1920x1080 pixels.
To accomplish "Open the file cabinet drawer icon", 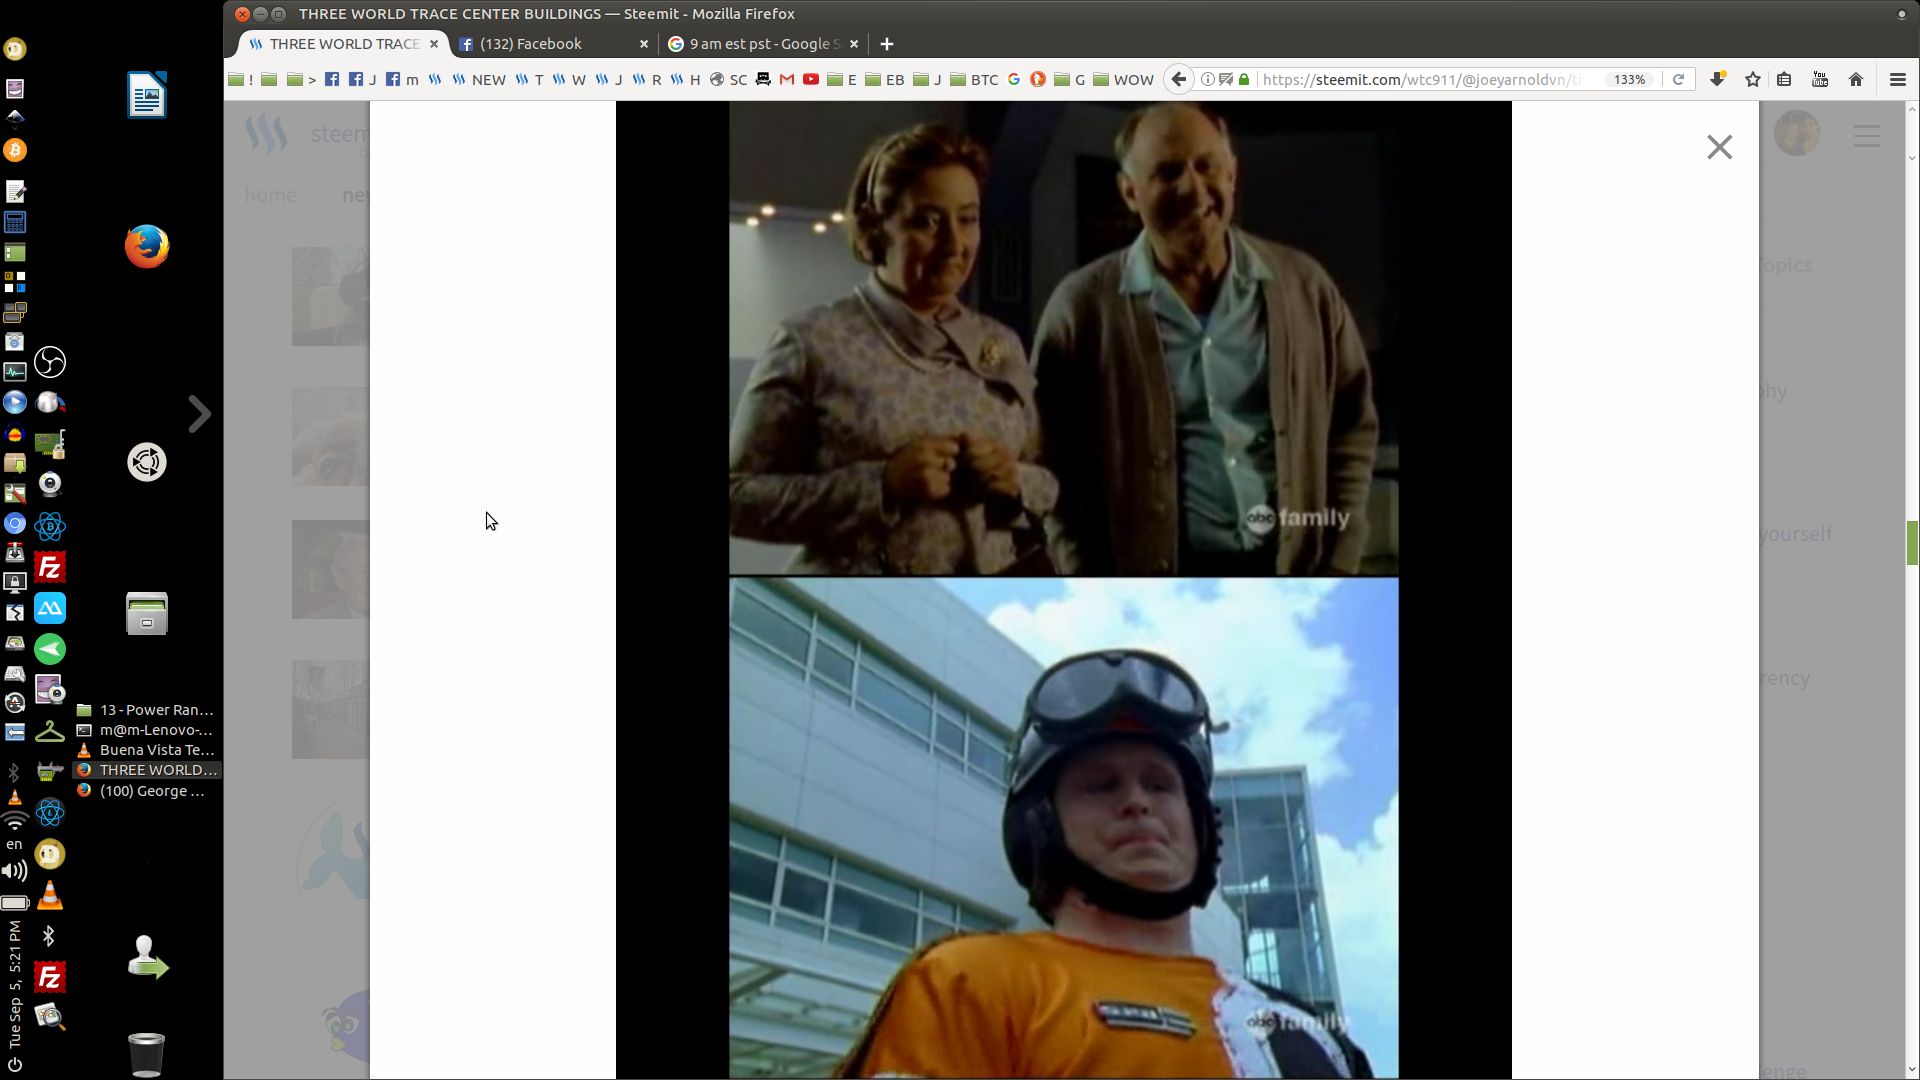I will (147, 614).
